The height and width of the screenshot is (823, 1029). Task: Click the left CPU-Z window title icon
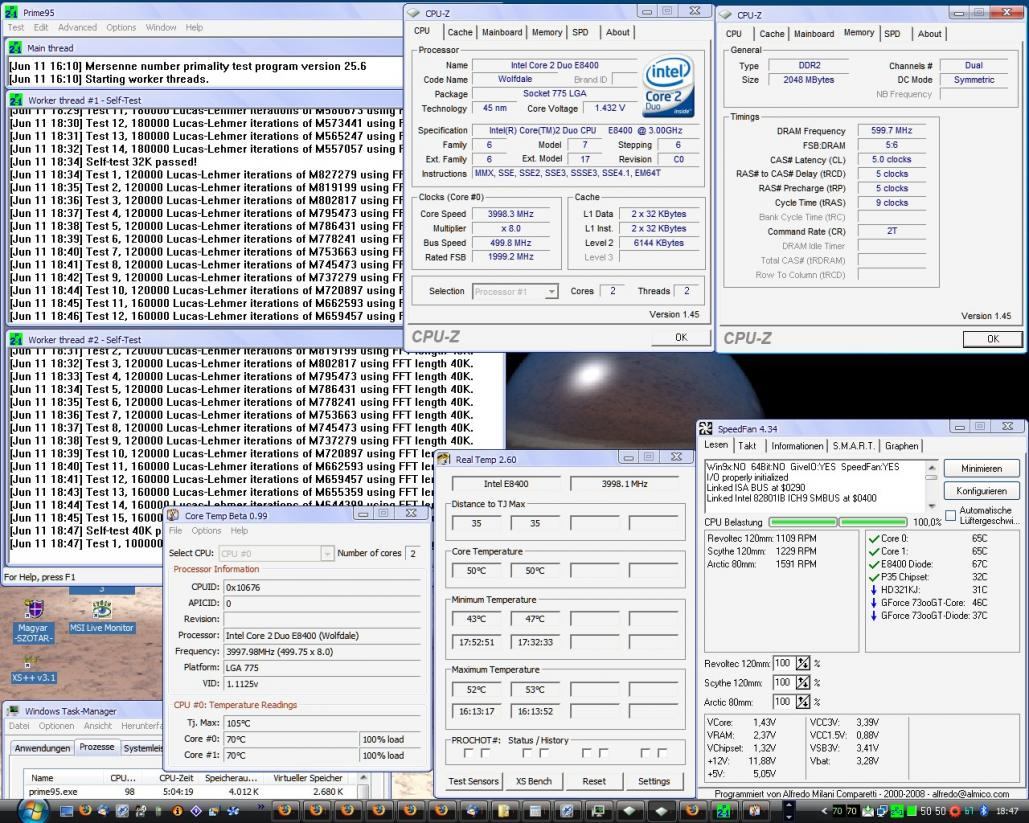click(413, 13)
